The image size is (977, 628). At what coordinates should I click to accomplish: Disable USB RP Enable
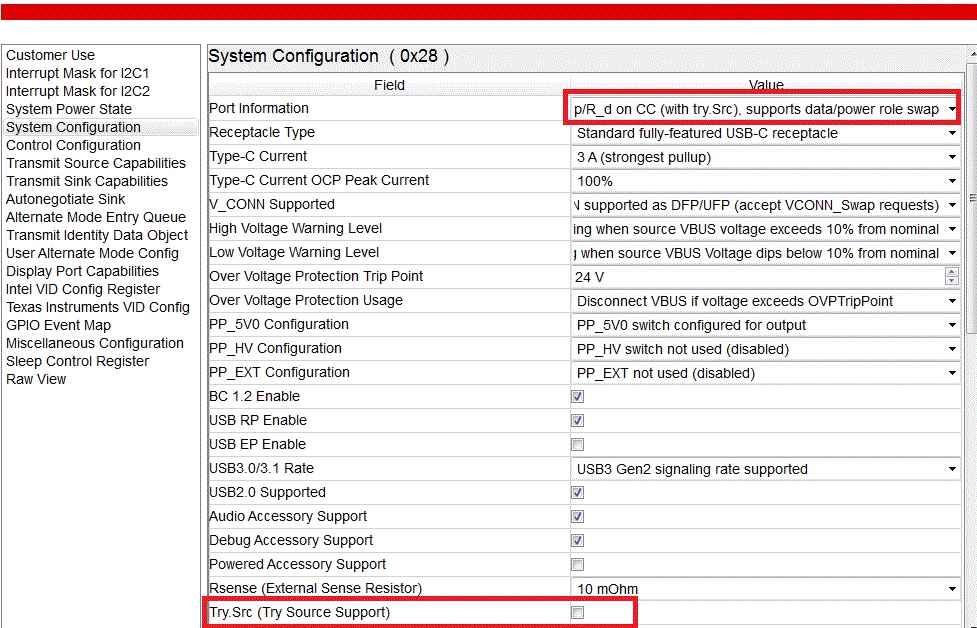(x=577, y=420)
